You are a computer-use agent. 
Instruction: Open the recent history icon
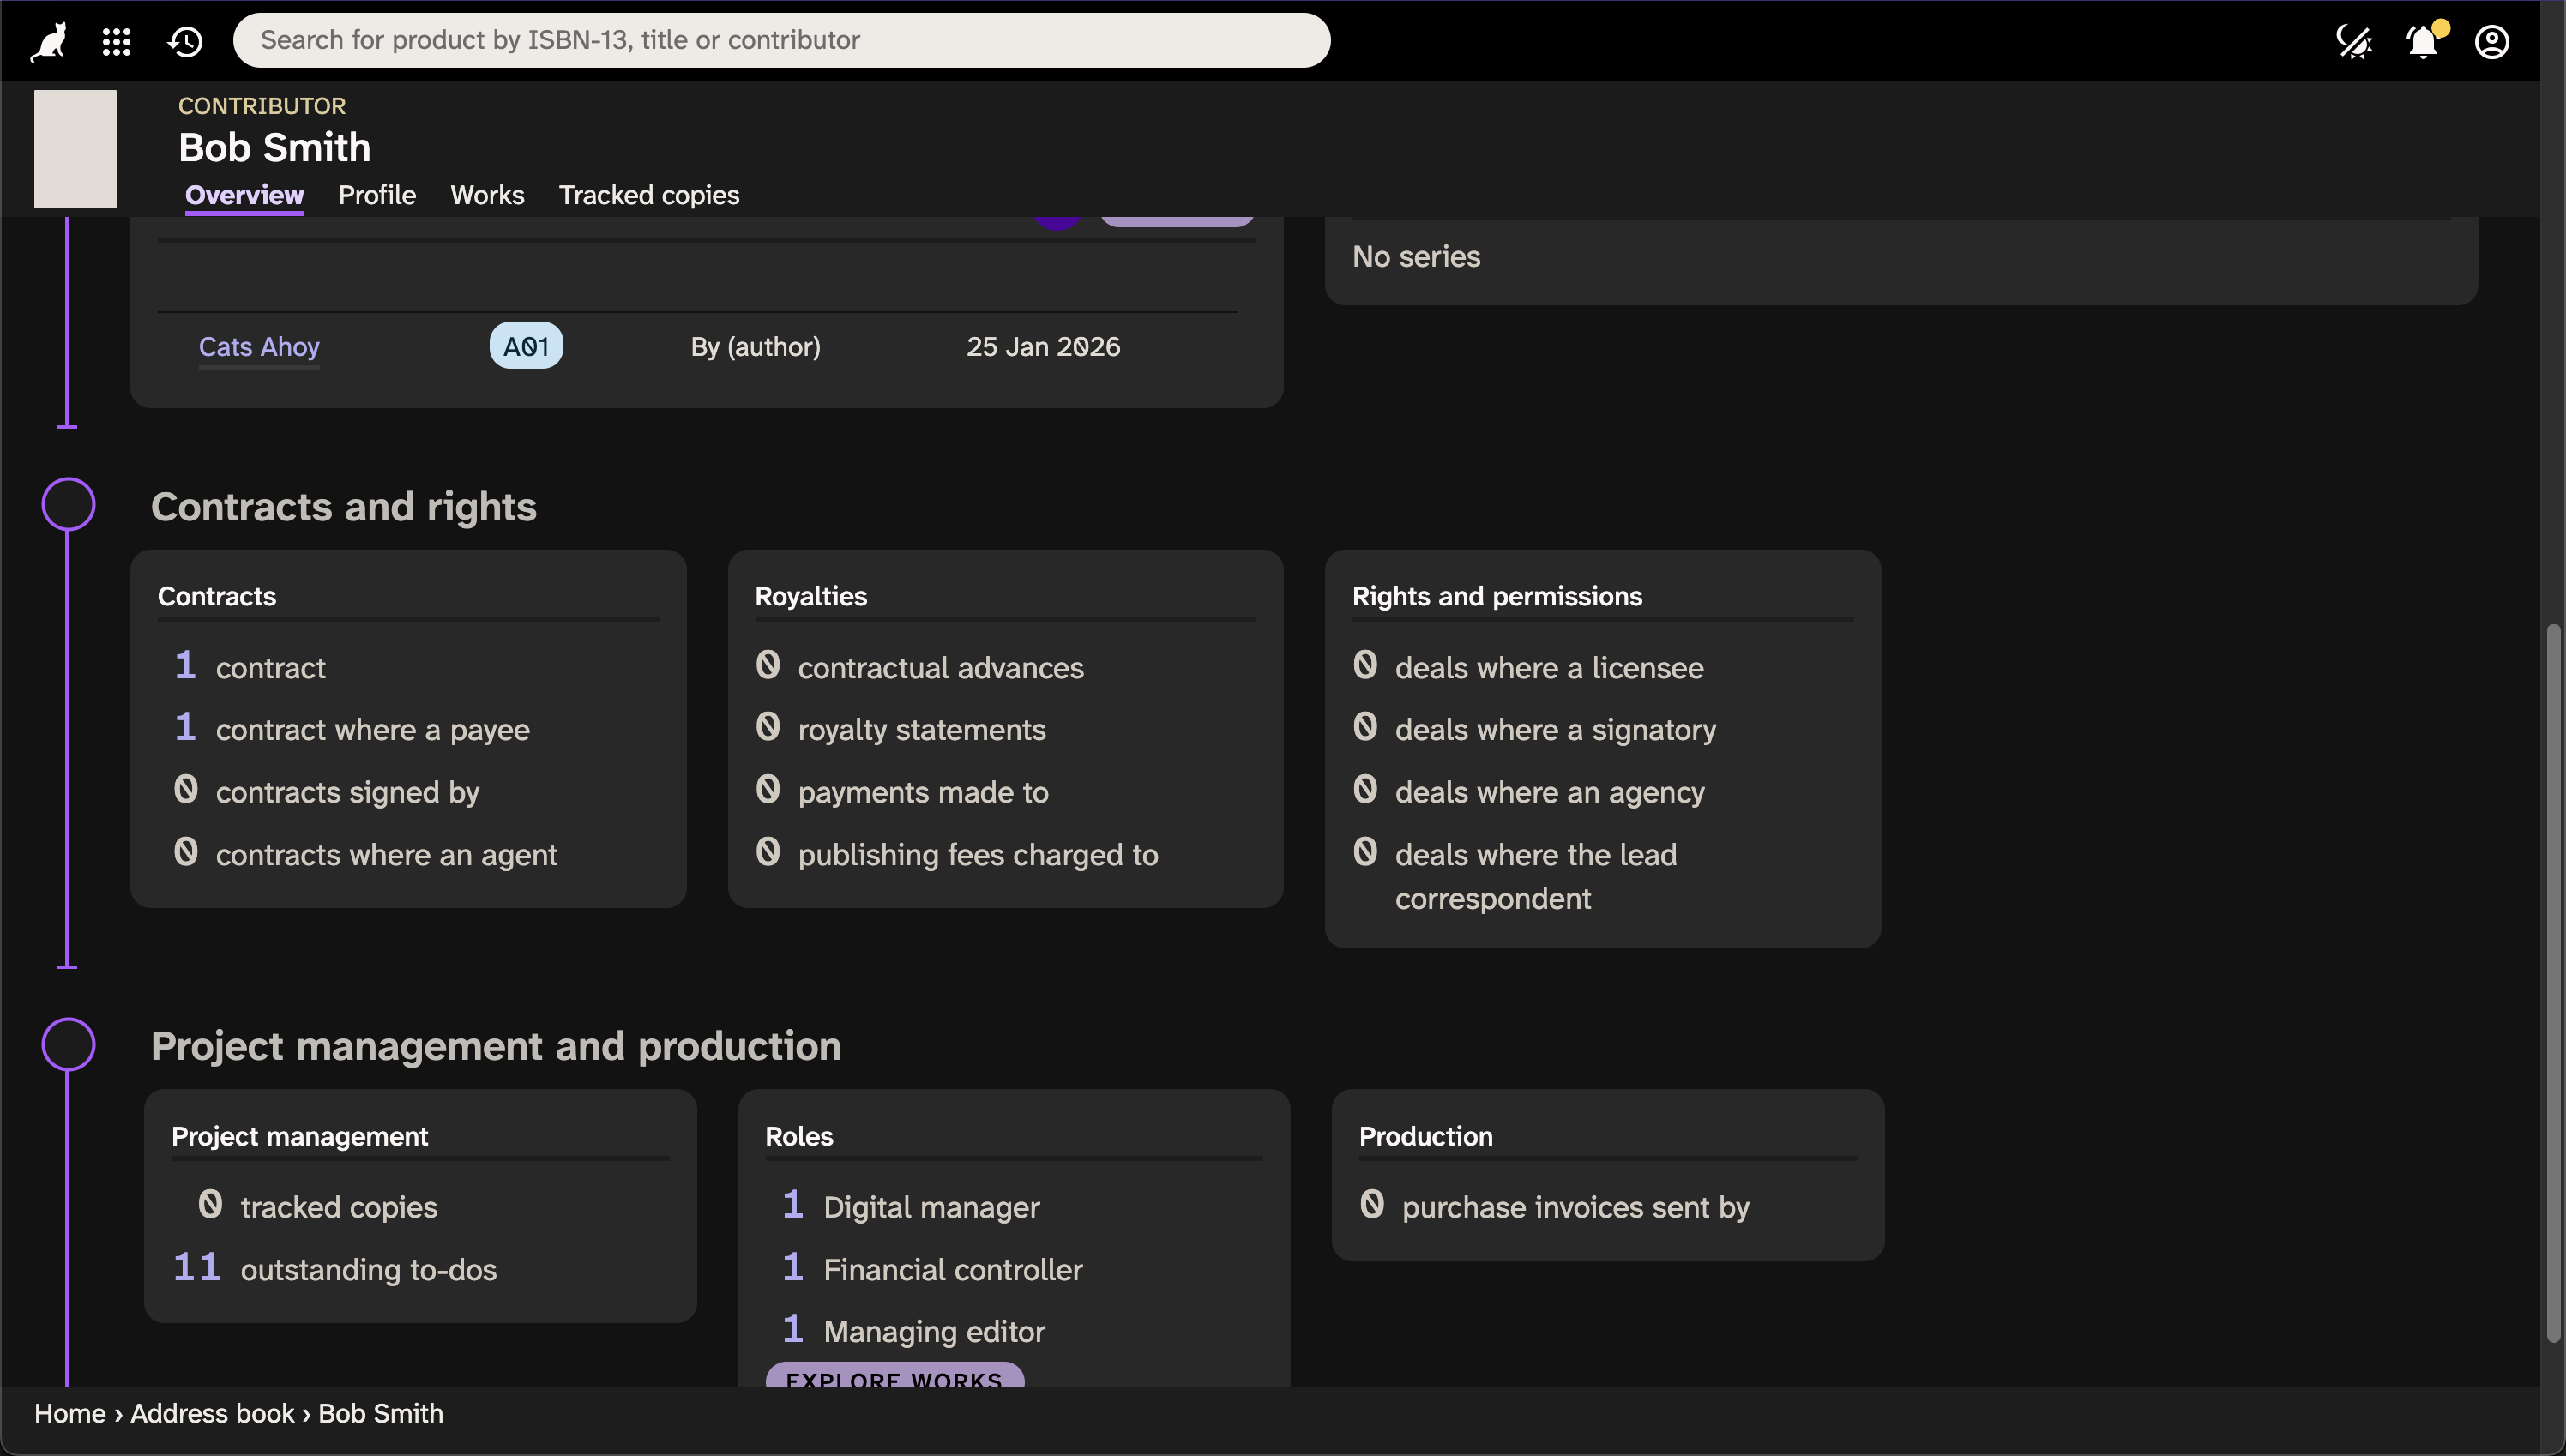pyautogui.click(x=186, y=41)
